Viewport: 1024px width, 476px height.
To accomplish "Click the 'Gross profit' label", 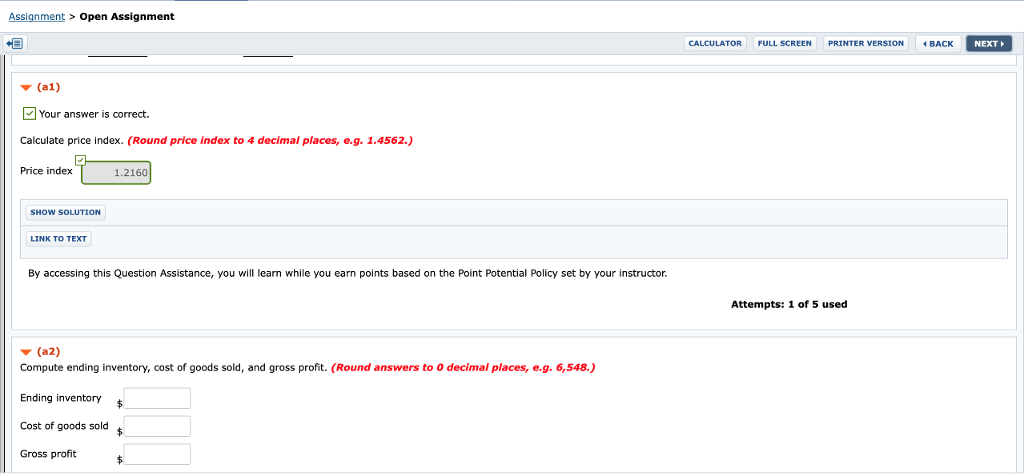I will point(48,453).
